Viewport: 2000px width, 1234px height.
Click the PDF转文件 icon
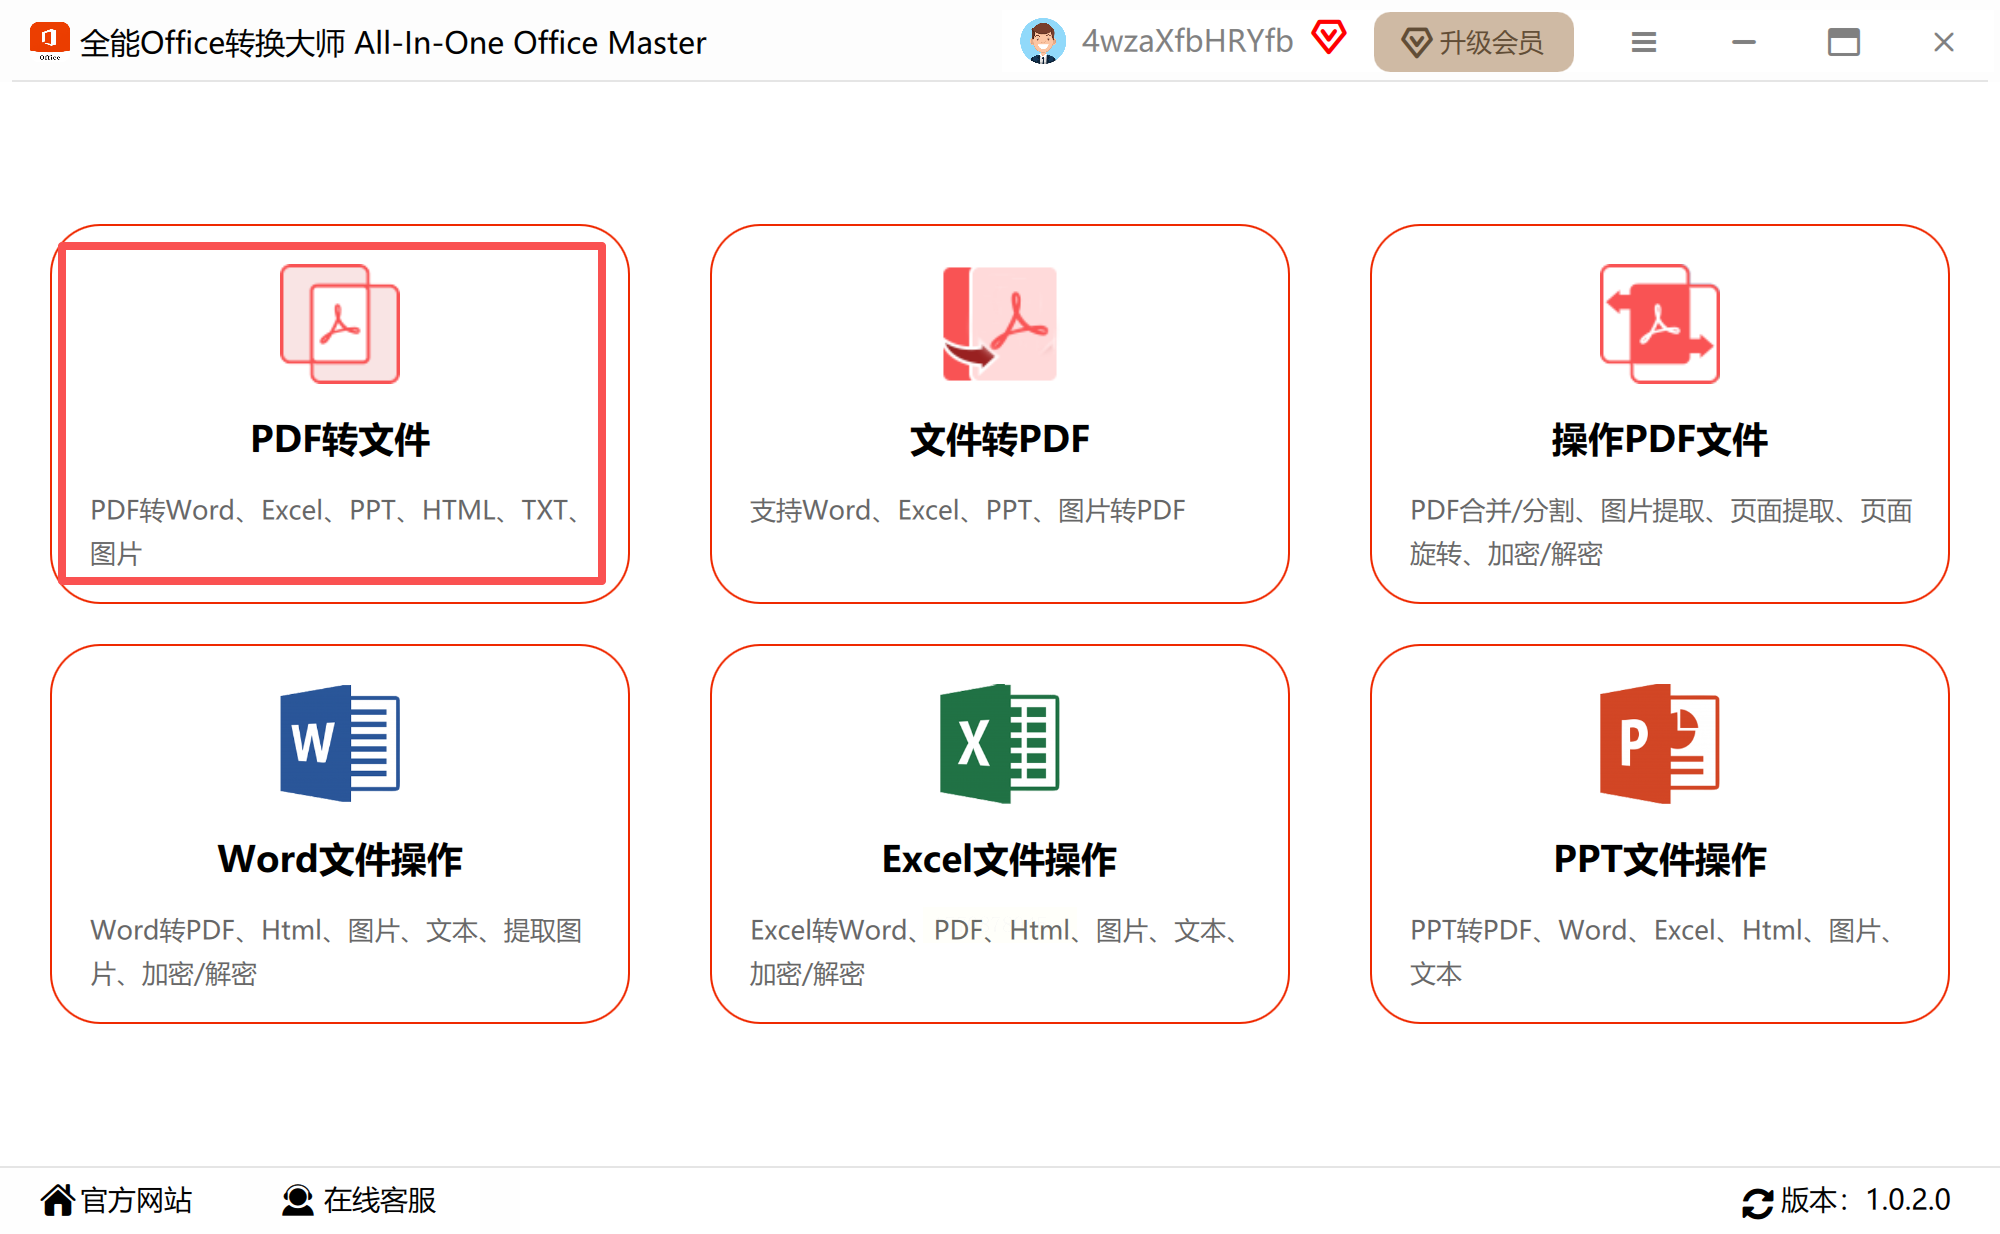pos(339,323)
